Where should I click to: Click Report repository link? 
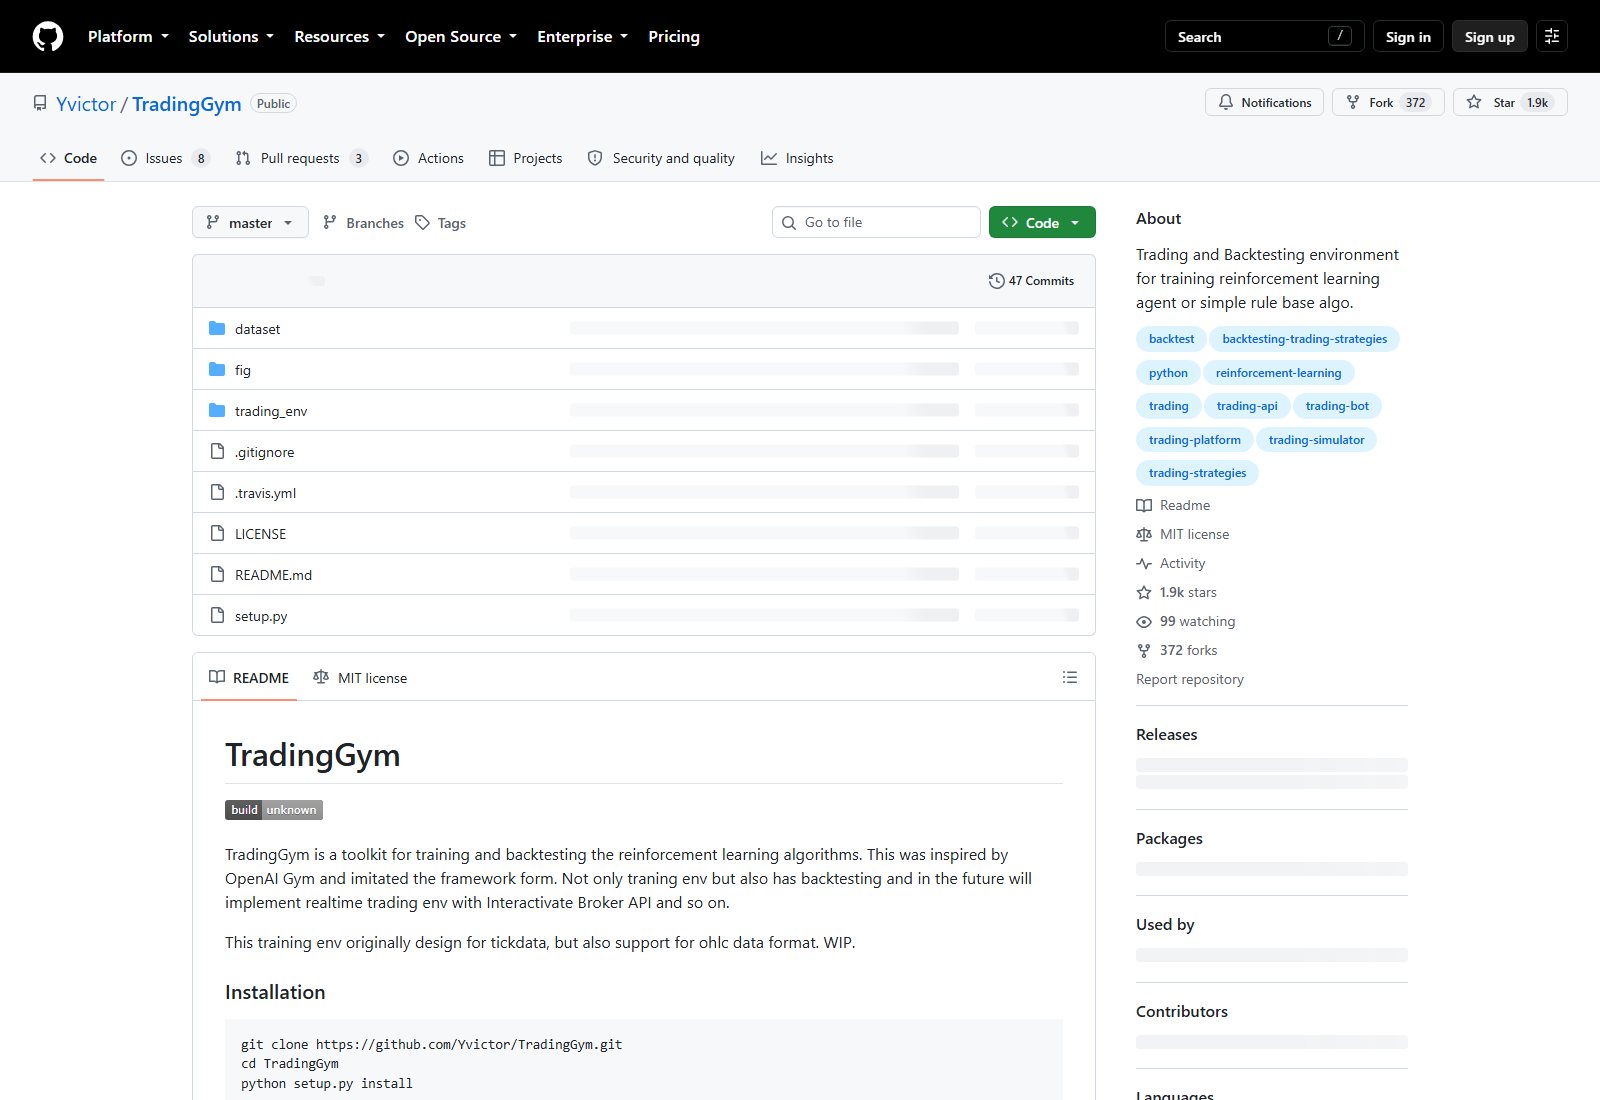click(x=1190, y=679)
